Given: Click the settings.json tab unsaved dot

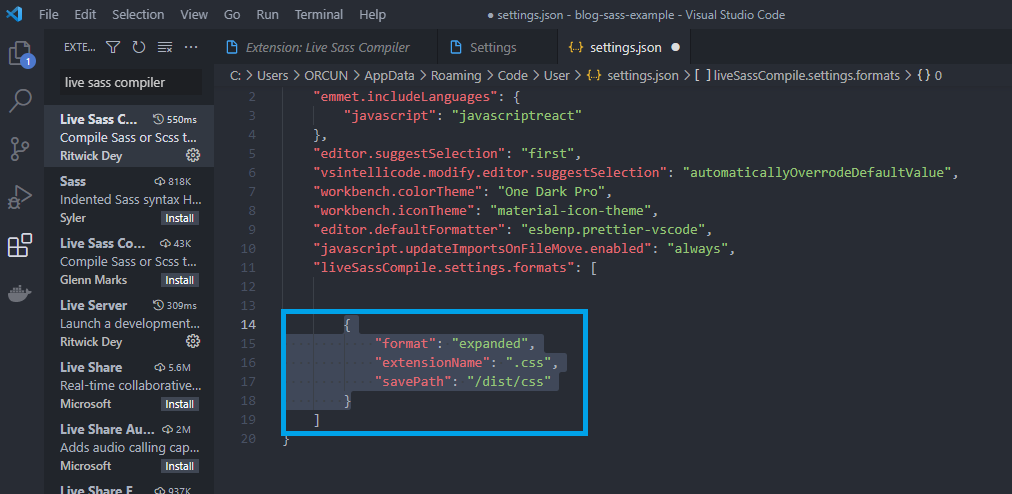Looking at the screenshot, I should 675,47.
